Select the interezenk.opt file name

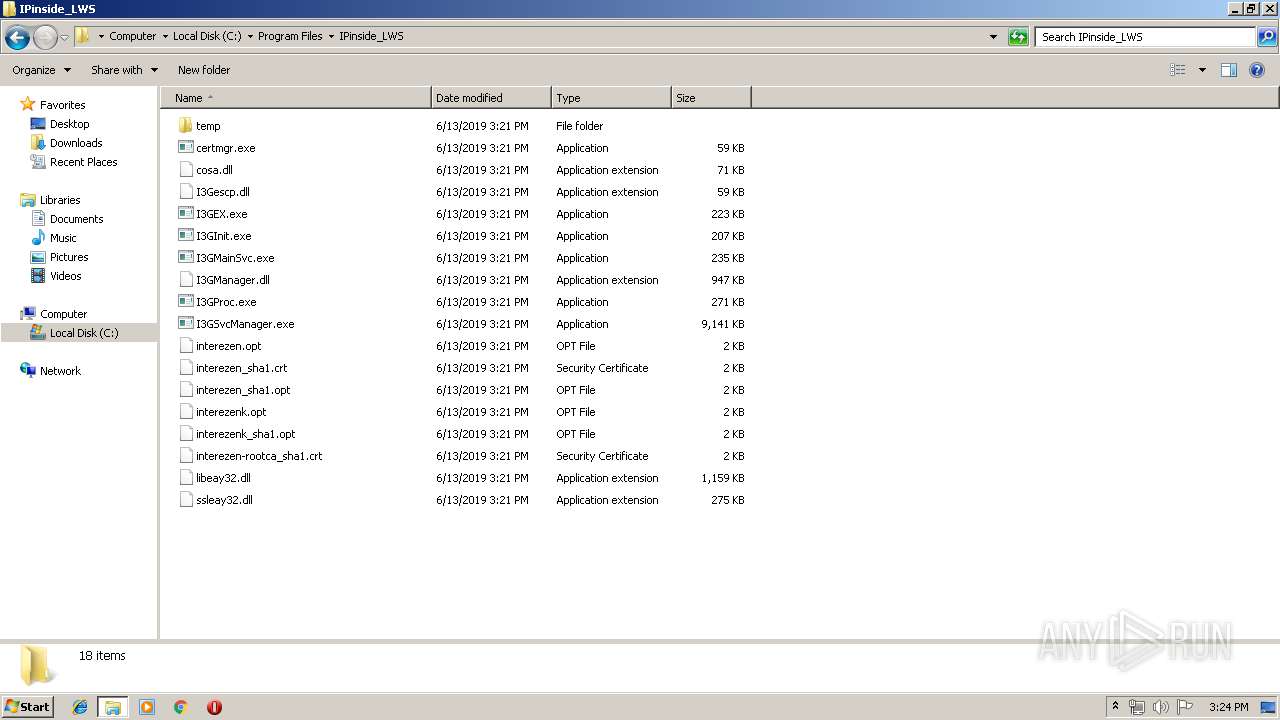(x=231, y=412)
